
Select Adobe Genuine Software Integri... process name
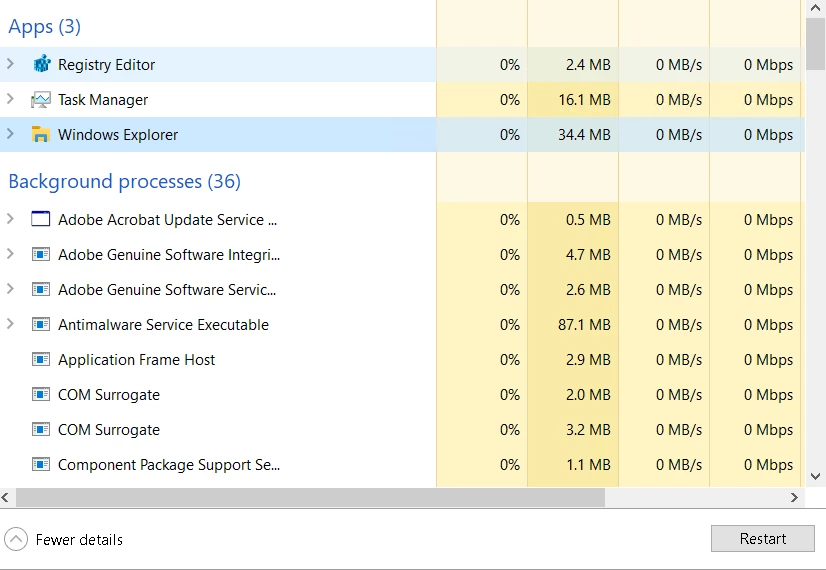coord(169,255)
